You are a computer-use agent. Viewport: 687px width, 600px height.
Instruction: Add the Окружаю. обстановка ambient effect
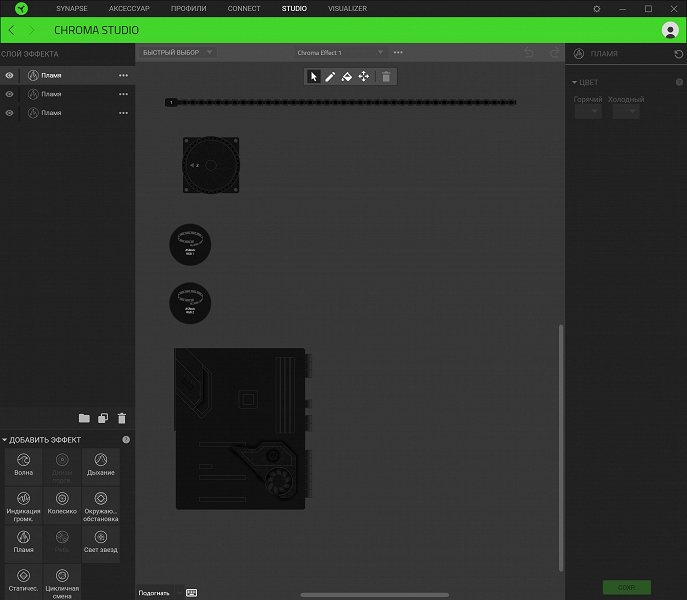point(101,506)
